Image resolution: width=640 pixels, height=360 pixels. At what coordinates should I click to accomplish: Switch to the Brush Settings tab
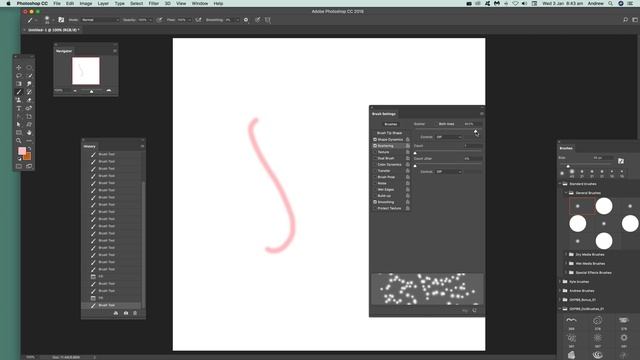(384, 114)
